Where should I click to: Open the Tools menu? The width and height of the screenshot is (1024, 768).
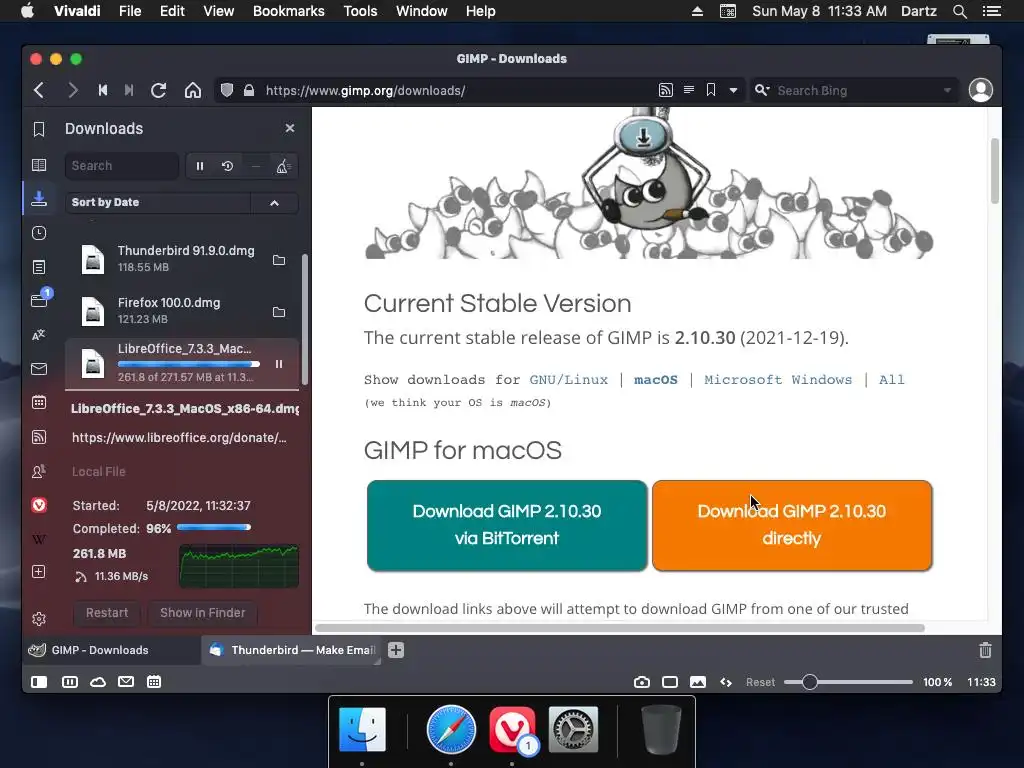(x=360, y=11)
